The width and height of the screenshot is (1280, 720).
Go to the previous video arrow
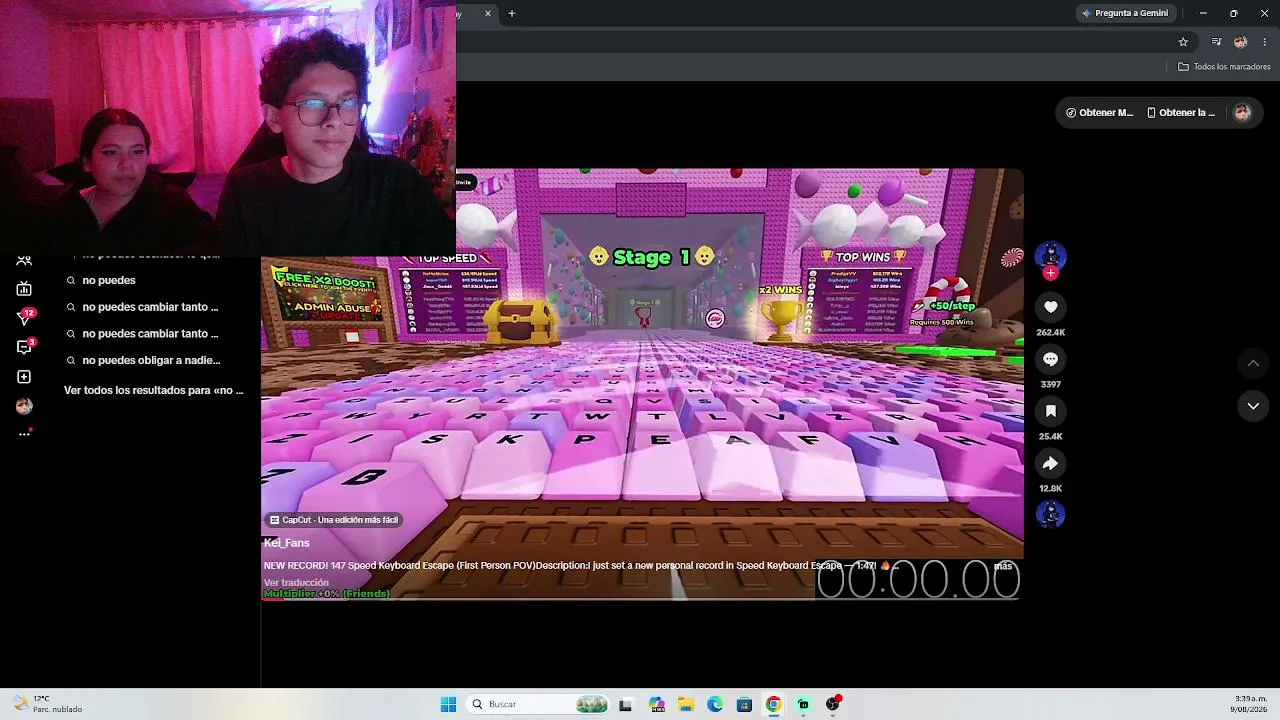click(1253, 362)
